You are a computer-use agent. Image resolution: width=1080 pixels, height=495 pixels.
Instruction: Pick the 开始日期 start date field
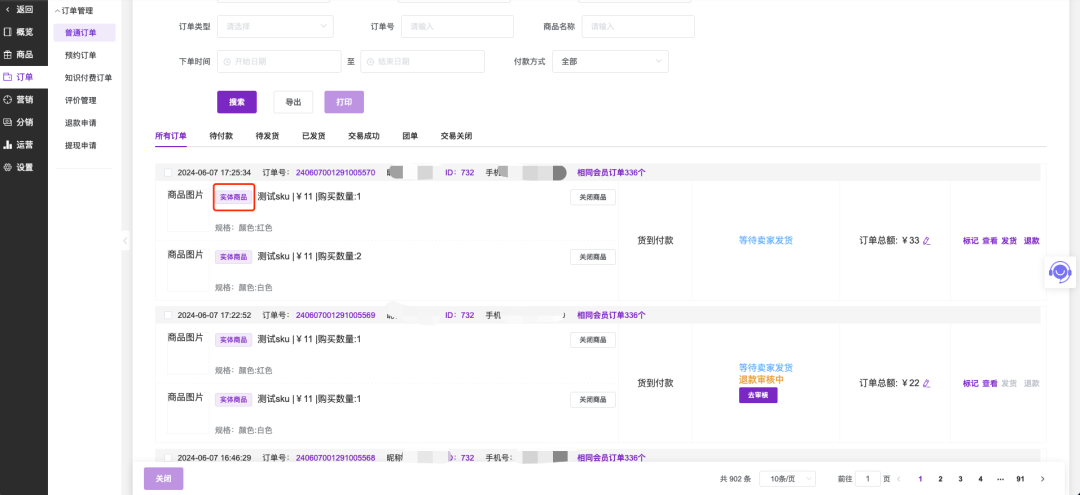click(x=278, y=62)
